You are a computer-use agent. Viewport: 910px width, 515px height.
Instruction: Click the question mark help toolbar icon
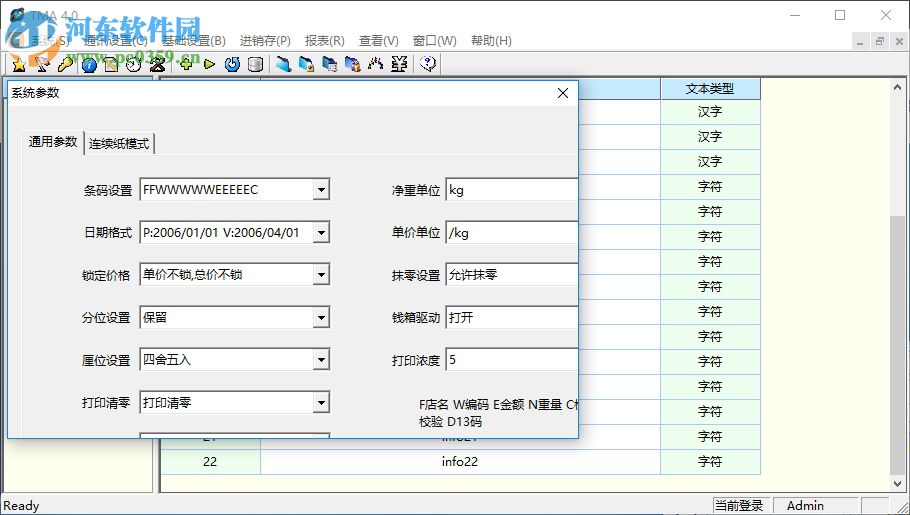[x=428, y=64]
